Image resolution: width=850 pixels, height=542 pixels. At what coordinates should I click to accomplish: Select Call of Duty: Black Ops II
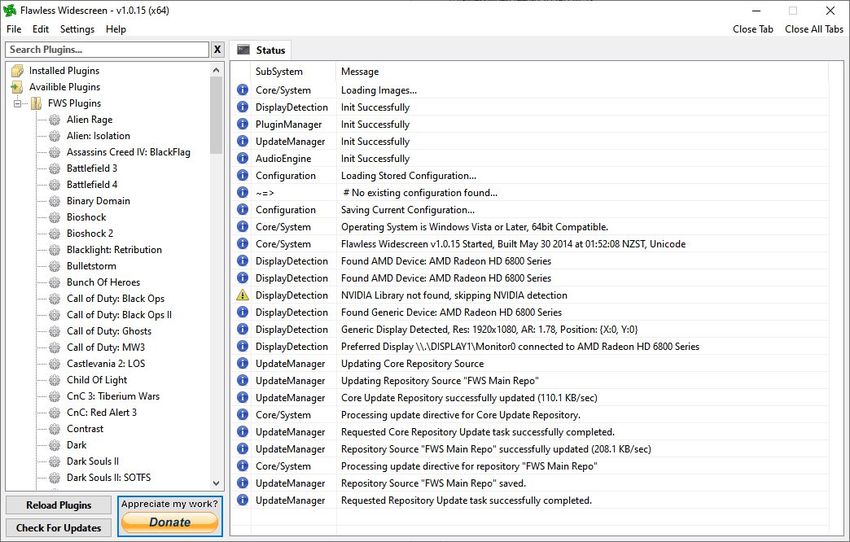coord(119,315)
